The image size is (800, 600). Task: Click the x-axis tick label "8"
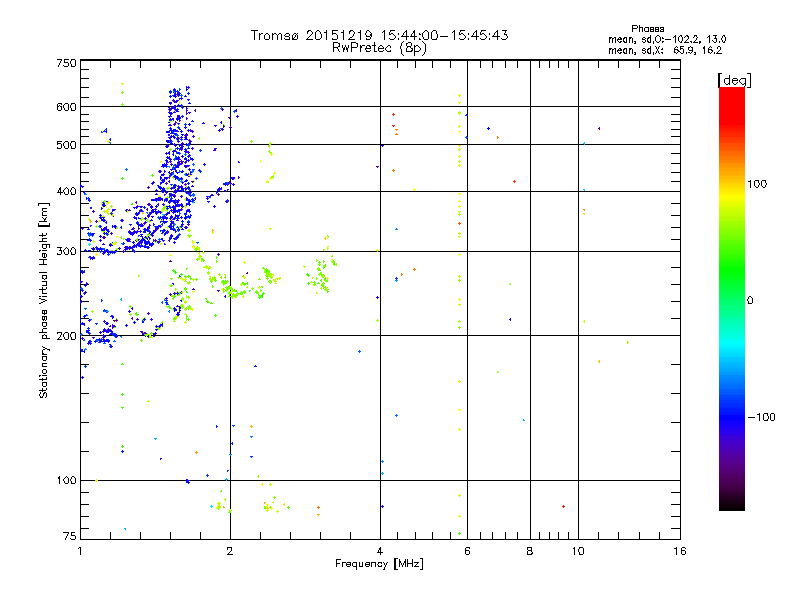[x=530, y=551]
